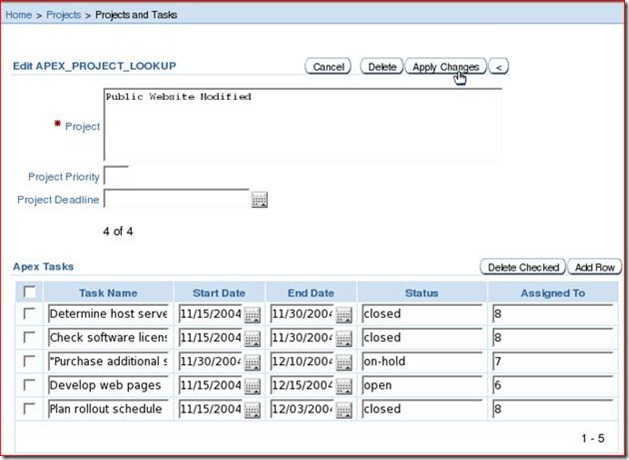
Task: Open Start Date calendar for Develop web pages row
Action: coord(252,386)
